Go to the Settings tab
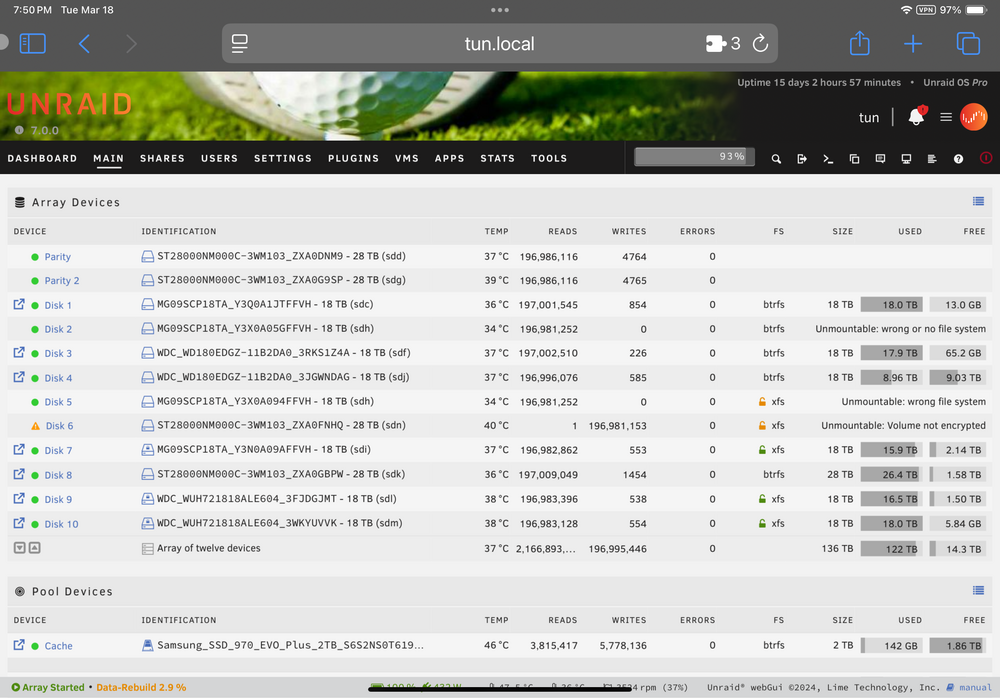The width and height of the screenshot is (1000, 698). tap(283, 158)
